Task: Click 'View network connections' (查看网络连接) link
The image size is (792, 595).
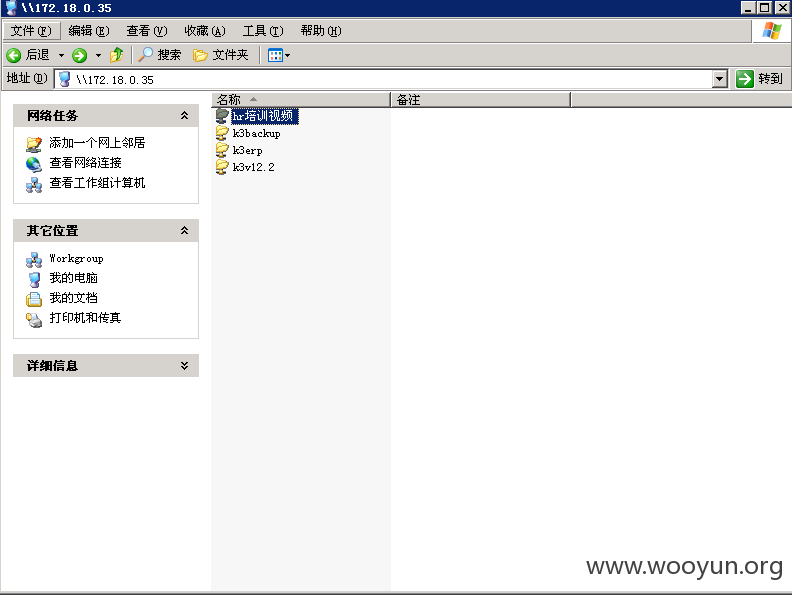Action: (85, 163)
